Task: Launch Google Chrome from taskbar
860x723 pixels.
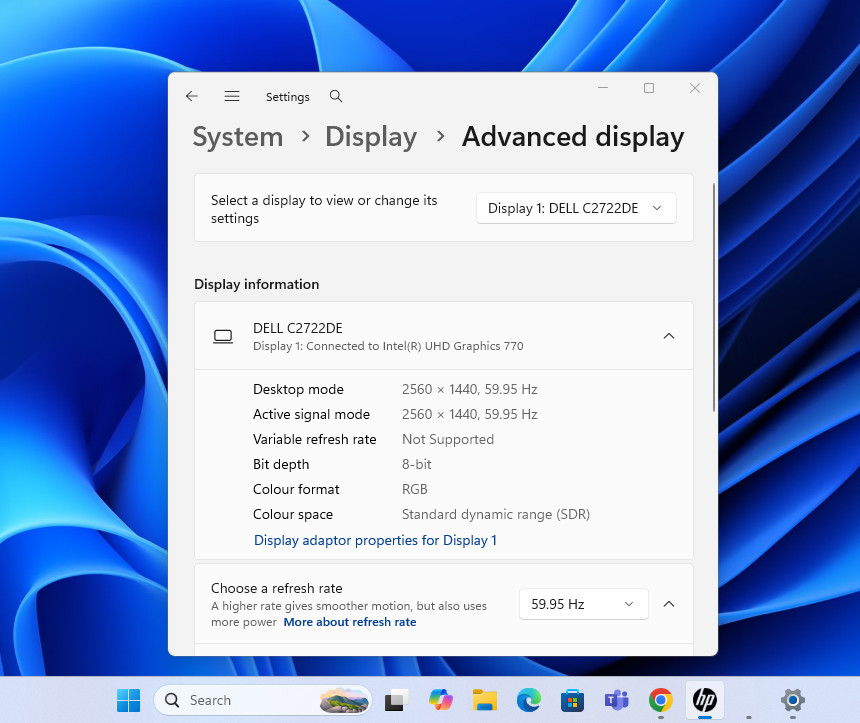Action: [660, 700]
